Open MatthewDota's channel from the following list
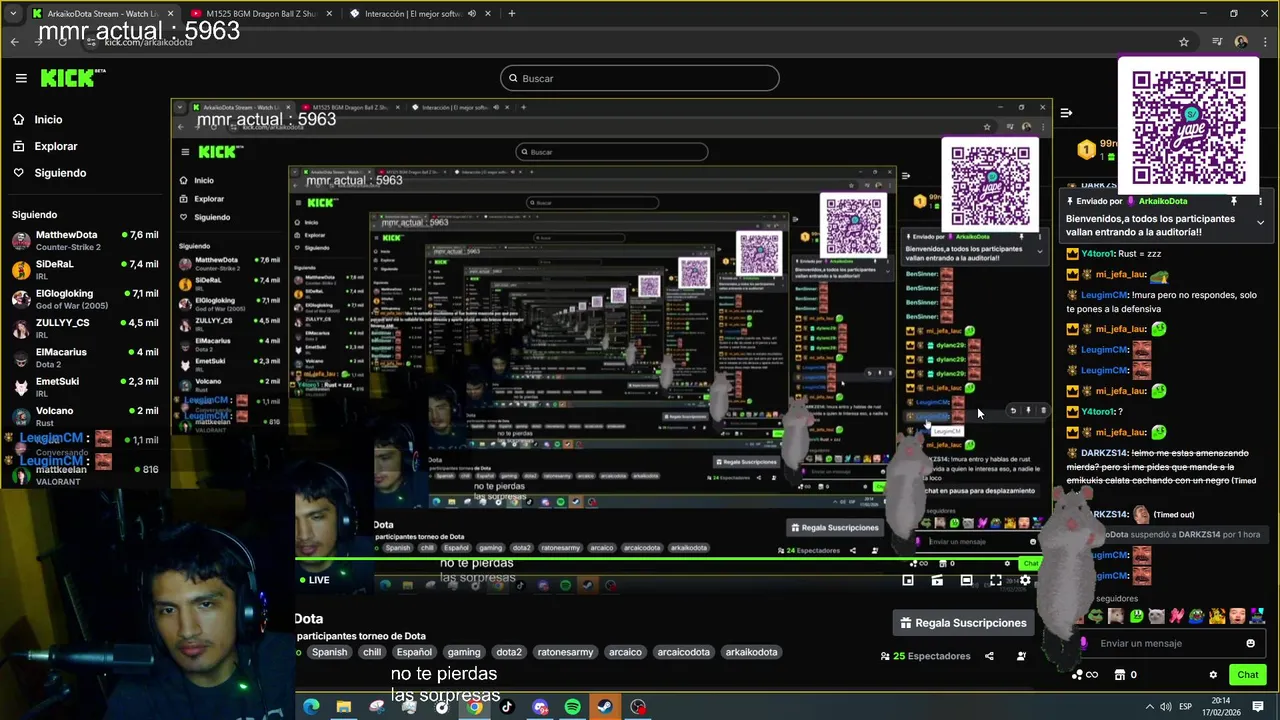 pyautogui.click(x=84, y=240)
